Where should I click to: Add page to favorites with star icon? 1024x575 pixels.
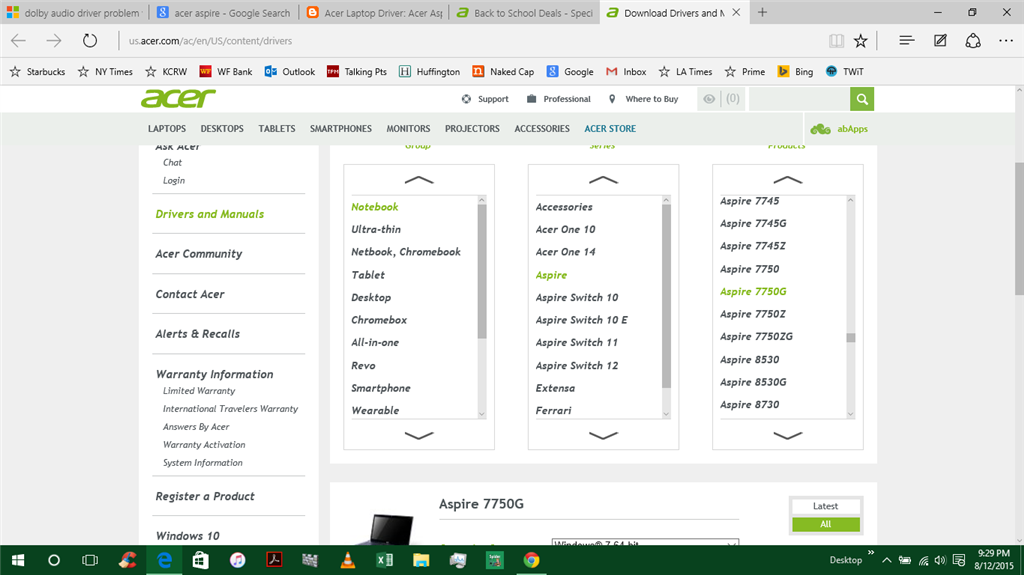pyautogui.click(x=861, y=41)
